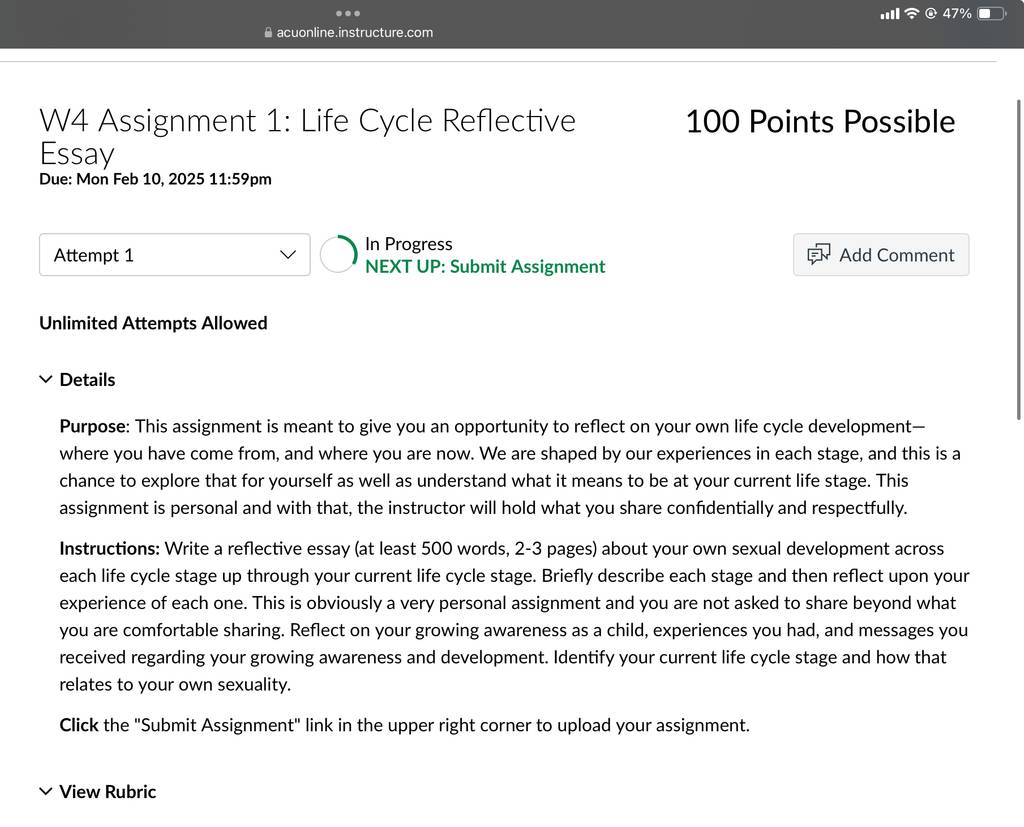
Task: Click the 100 Points Possible text
Action: click(820, 122)
